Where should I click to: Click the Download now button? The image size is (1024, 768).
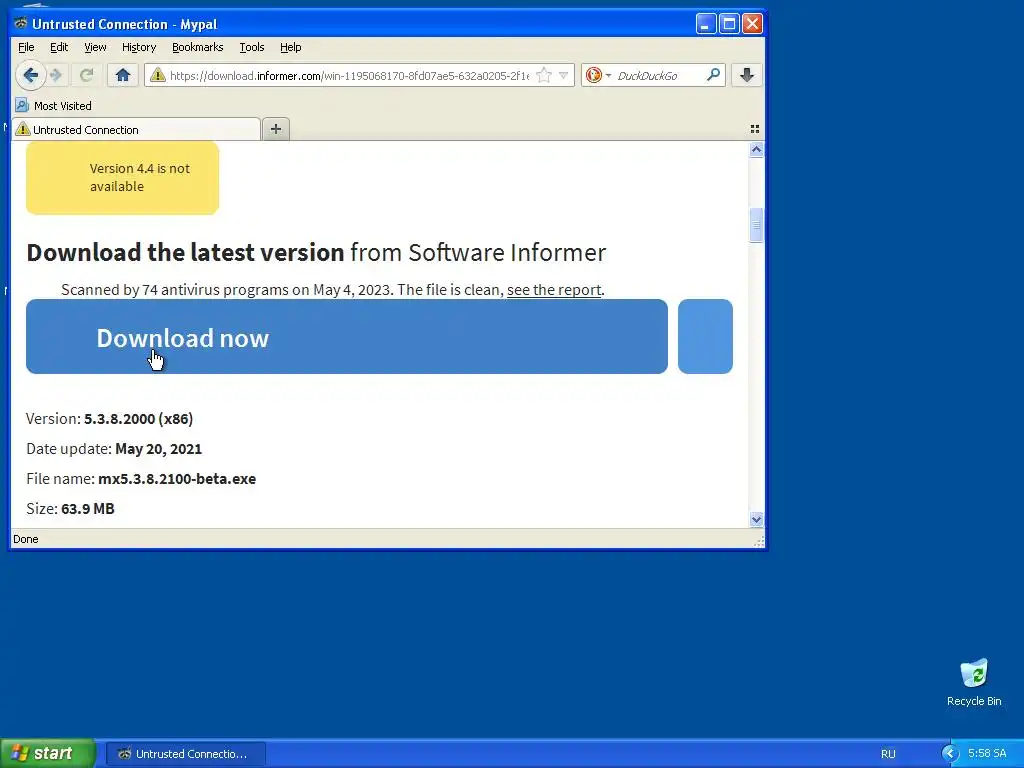point(347,337)
